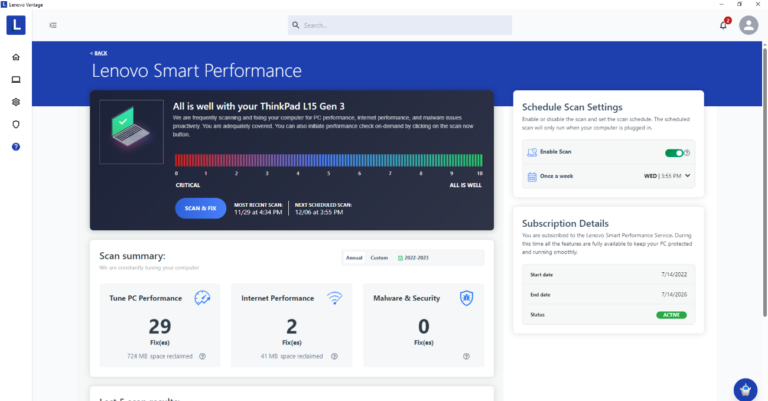Click the Tune PC Performance speedometer icon
768x401 pixels.
[202, 298]
